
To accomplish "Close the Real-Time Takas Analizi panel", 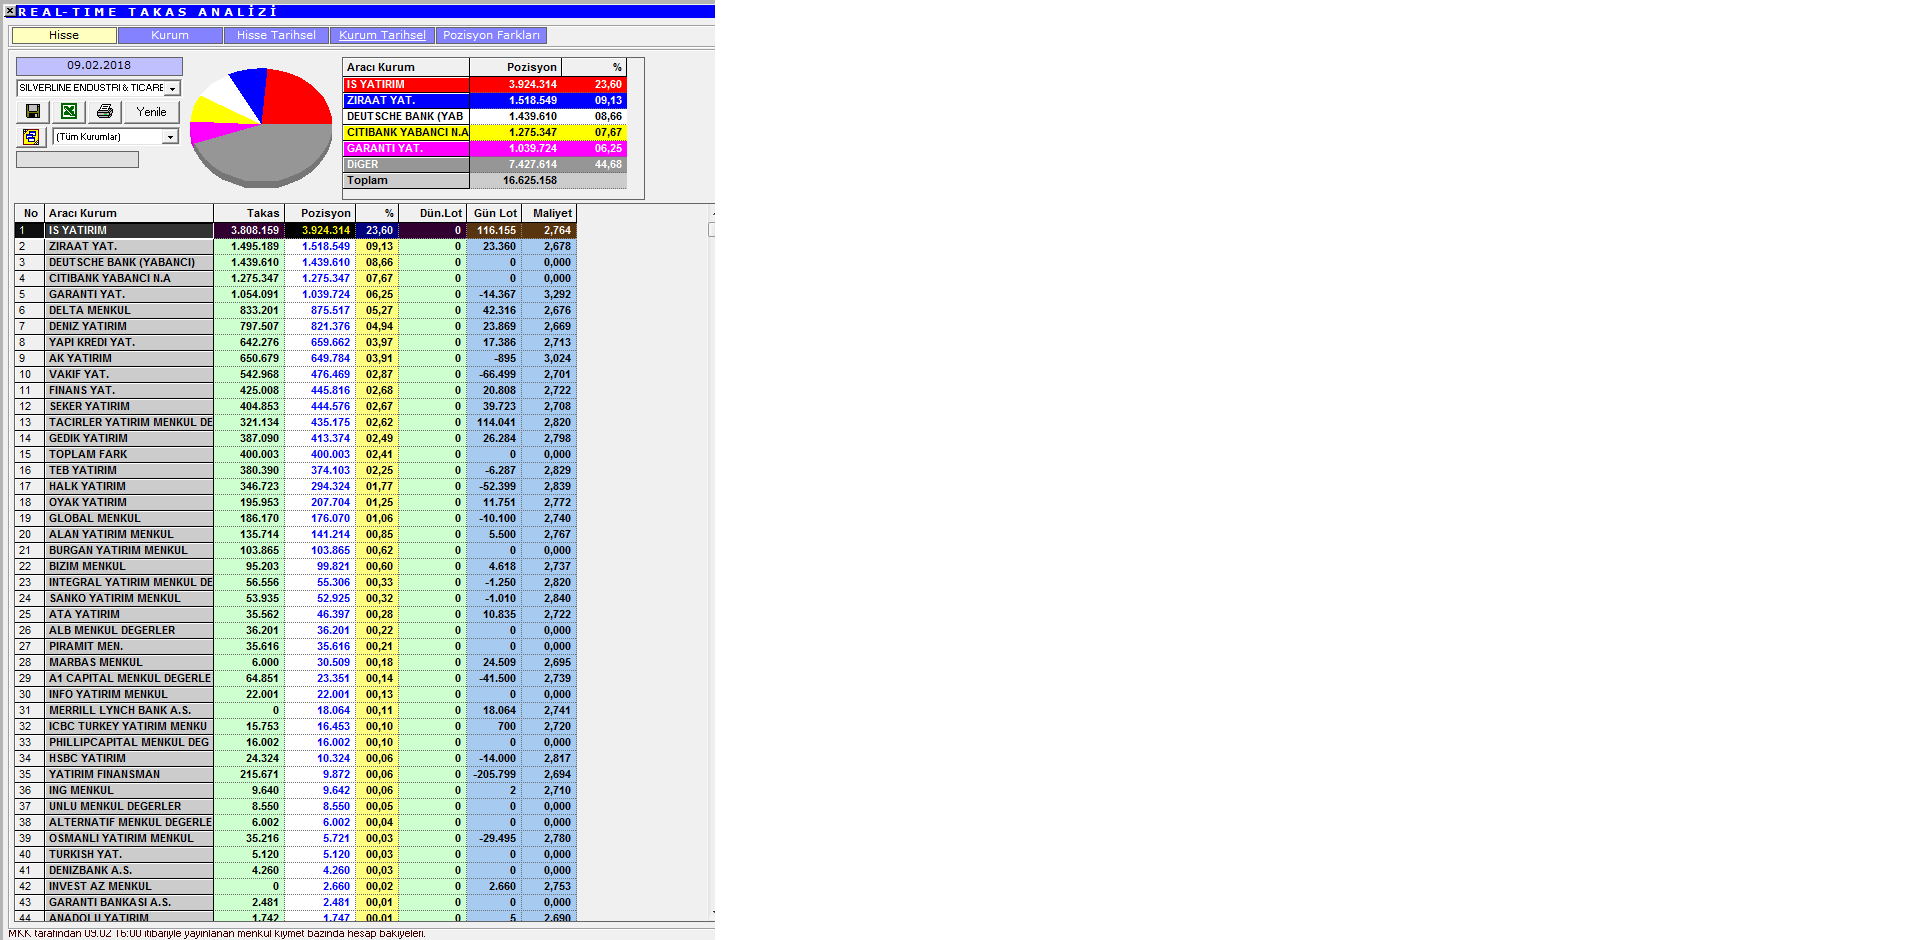I will (9, 11).
